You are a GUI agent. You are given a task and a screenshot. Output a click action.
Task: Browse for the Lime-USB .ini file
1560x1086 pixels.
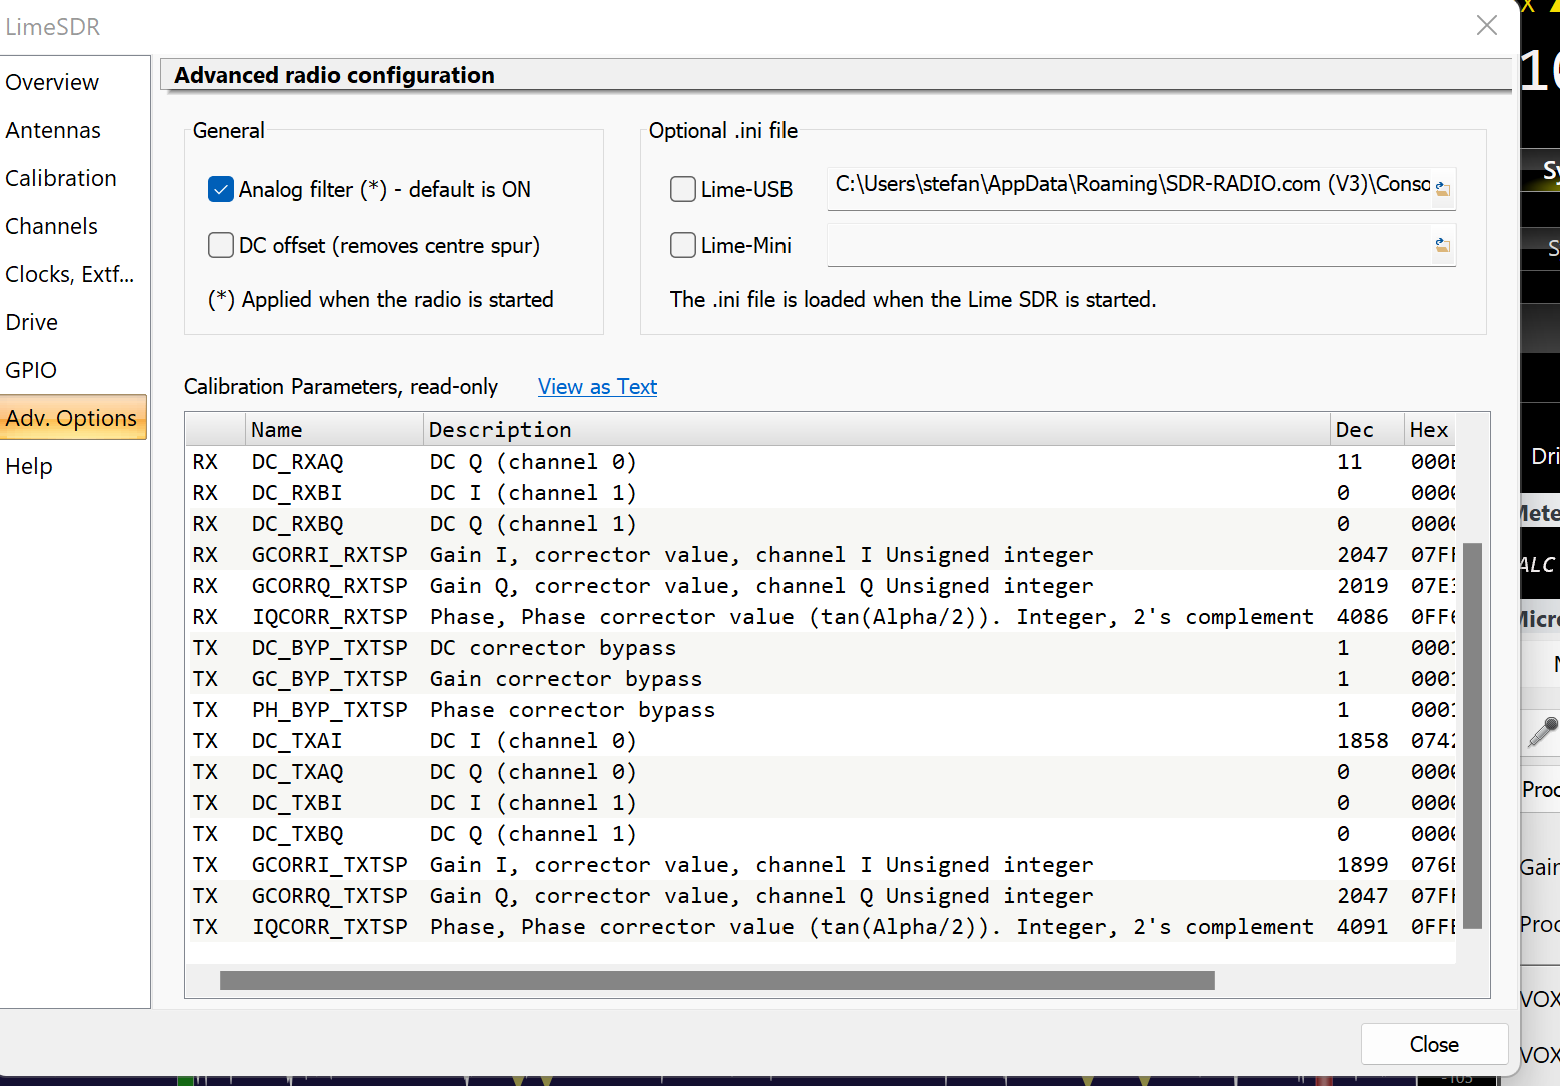[1442, 188]
